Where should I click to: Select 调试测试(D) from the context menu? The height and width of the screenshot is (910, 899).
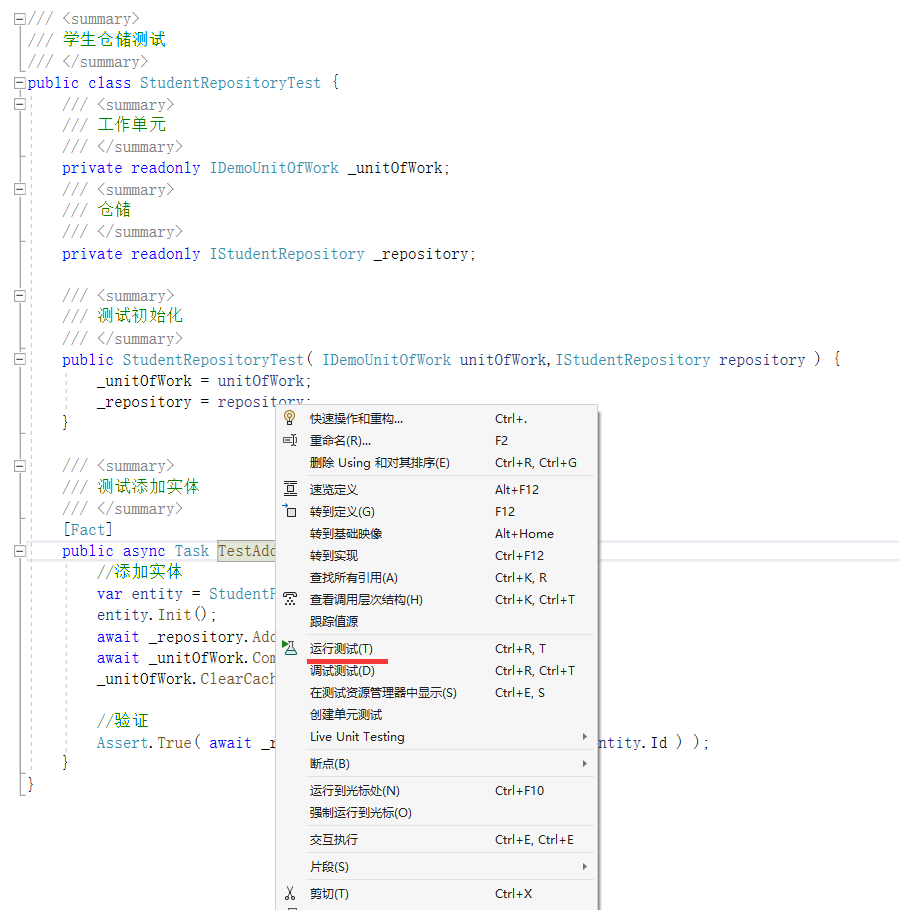pos(342,670)
